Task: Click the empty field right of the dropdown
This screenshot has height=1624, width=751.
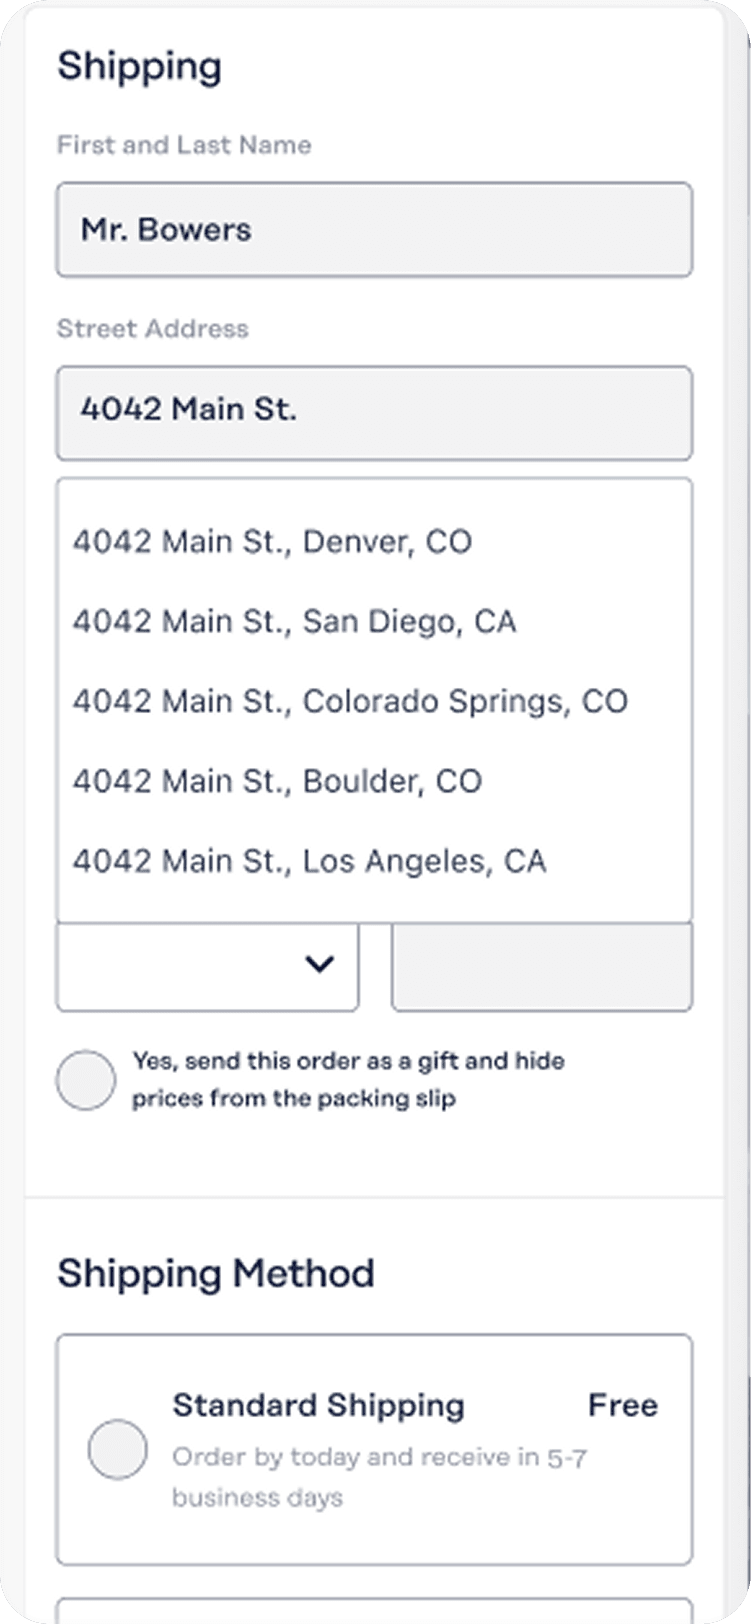Action: [541, 966]
